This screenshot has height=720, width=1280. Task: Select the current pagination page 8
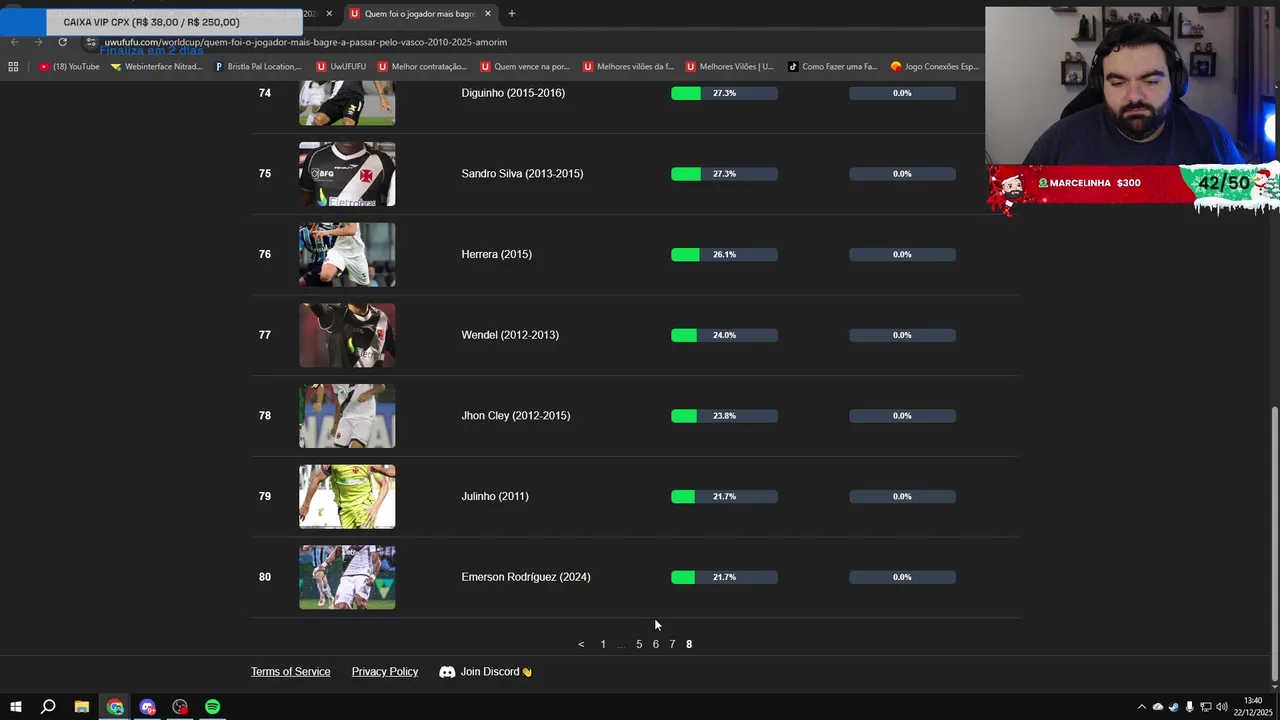click(689, 644)
